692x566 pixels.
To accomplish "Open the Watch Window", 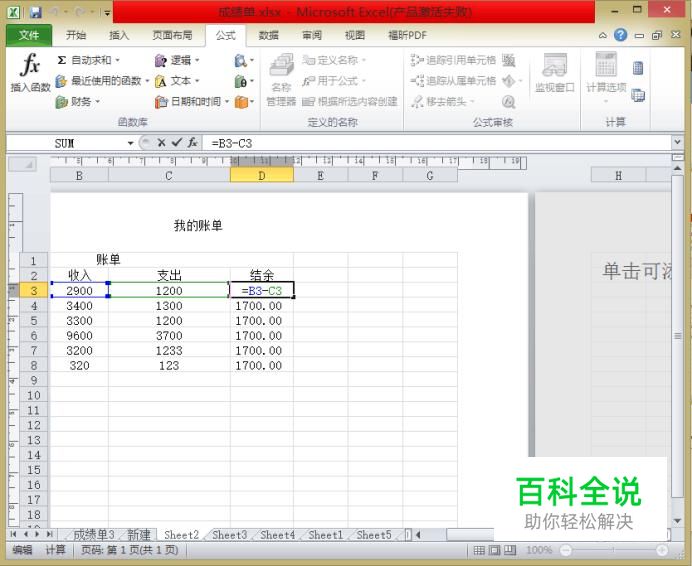I will tap(555, 73).
